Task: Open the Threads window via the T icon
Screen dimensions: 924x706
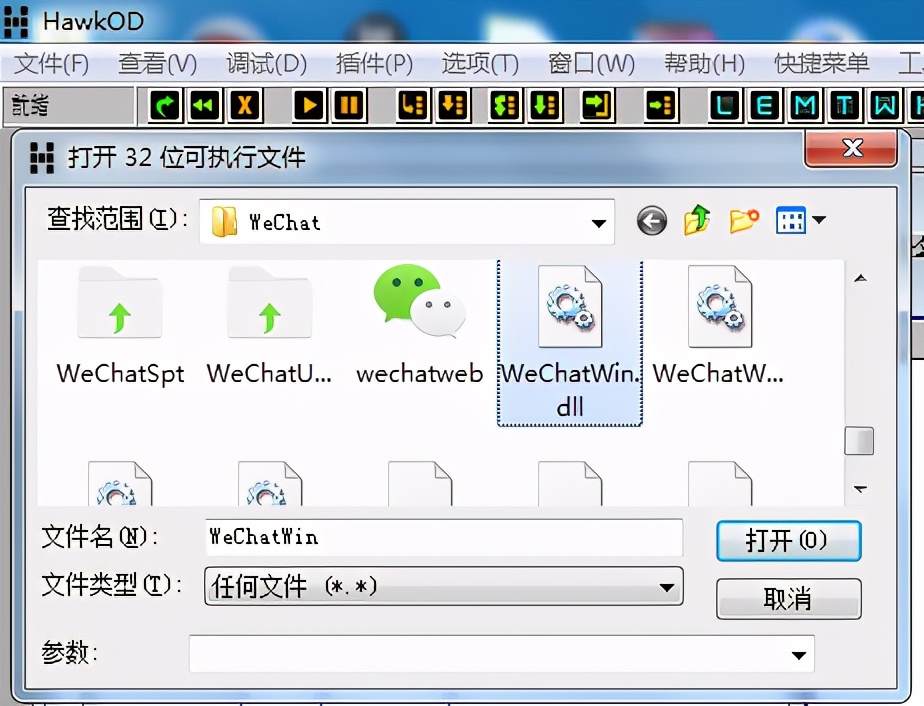Action: pyautogui.click(x=845, y=105)
